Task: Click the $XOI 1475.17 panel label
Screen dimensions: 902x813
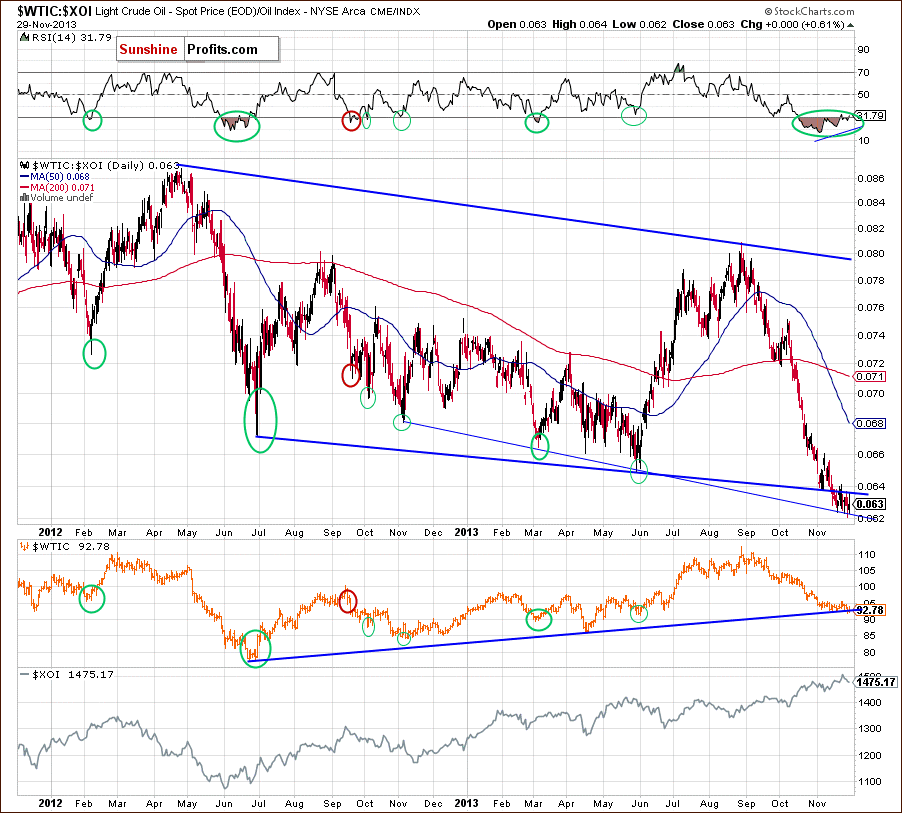Action: point(73,674)
